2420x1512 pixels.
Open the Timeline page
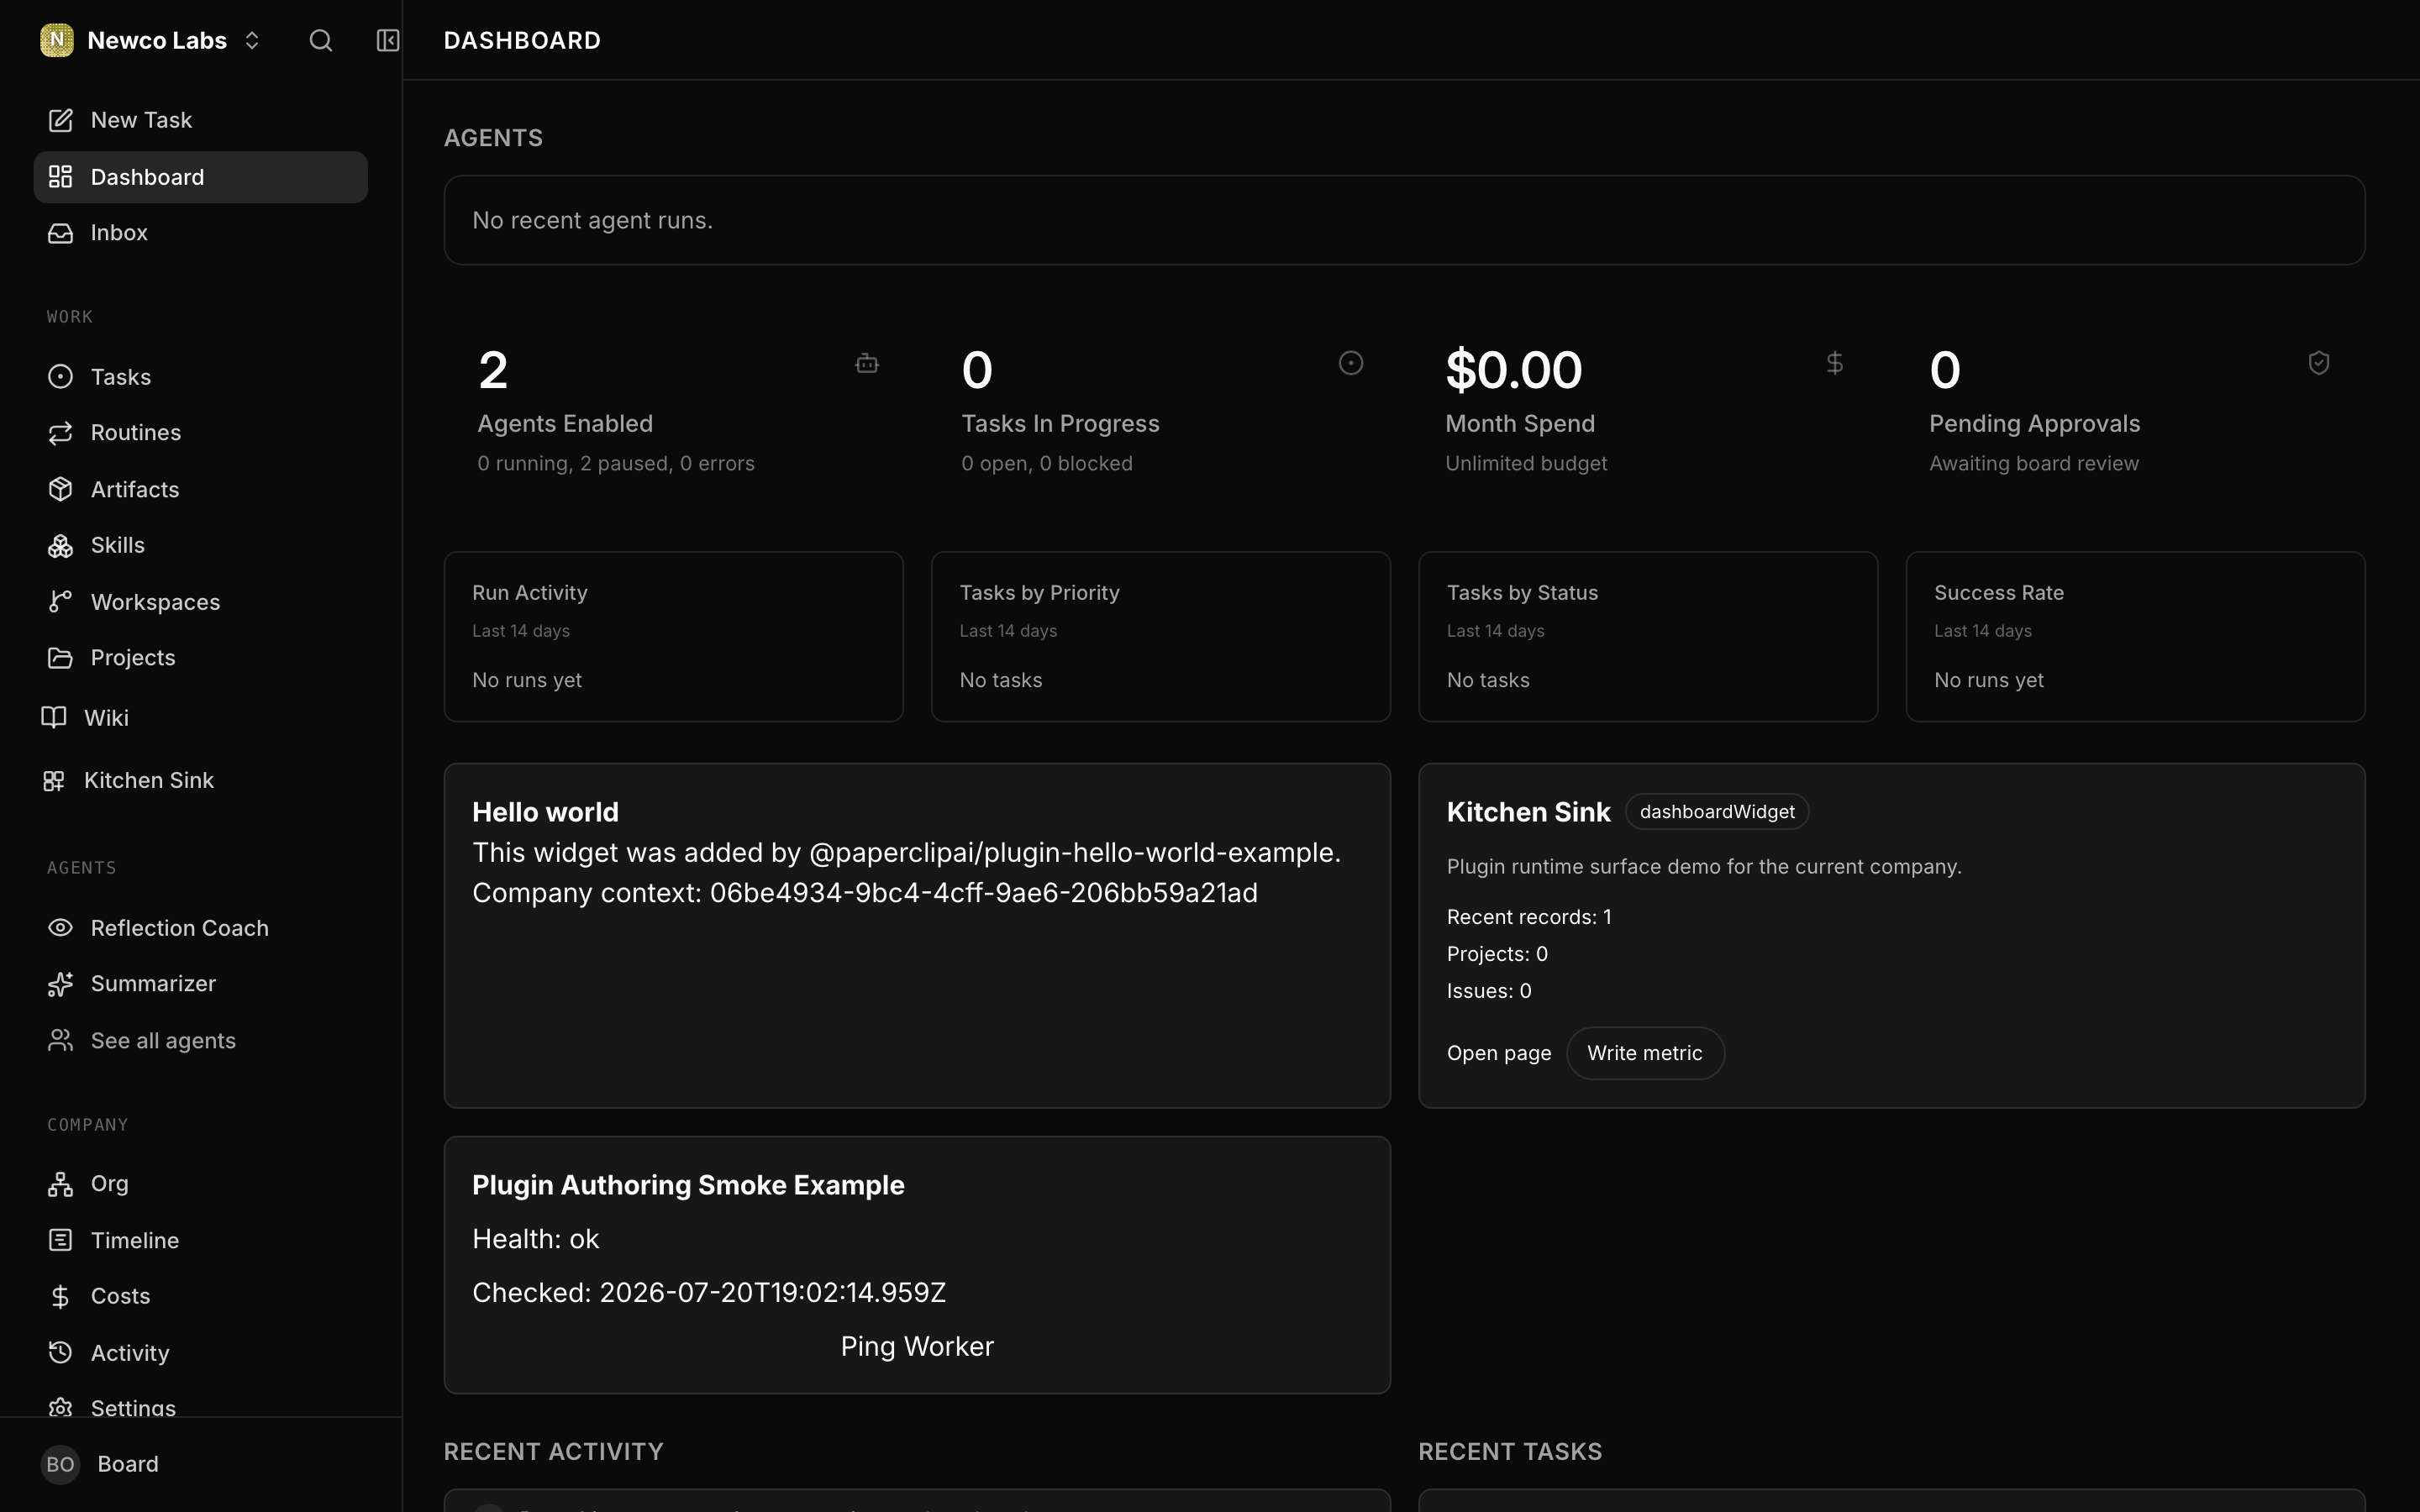pyautogui.click(x=200, y=1240)
